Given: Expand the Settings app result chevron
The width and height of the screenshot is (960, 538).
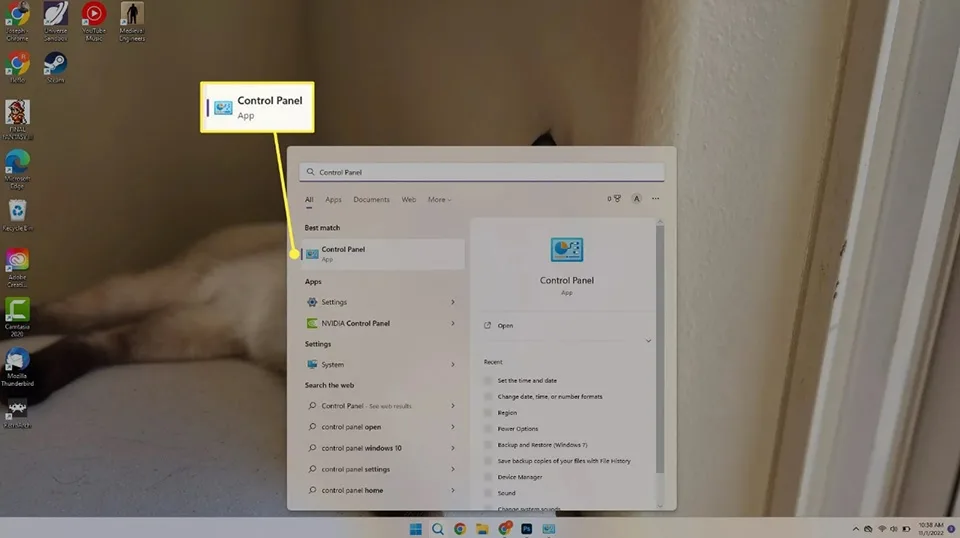Looking at the screenshot, I should (x=453, y=302).
